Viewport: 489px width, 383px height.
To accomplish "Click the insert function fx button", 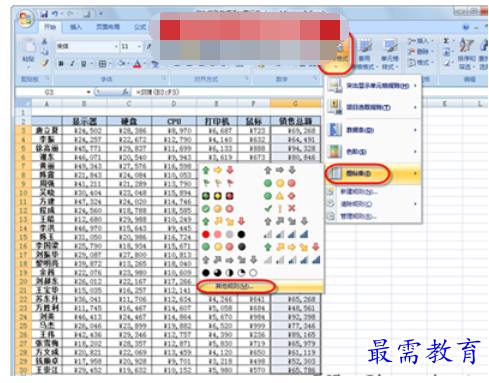I will point(125,92).
